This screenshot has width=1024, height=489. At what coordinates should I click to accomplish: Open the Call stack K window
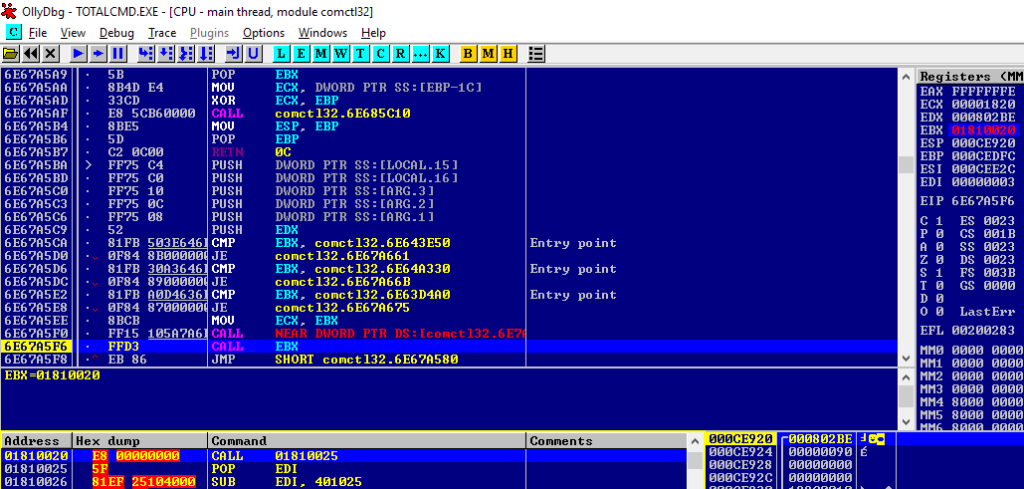[440, 53]
